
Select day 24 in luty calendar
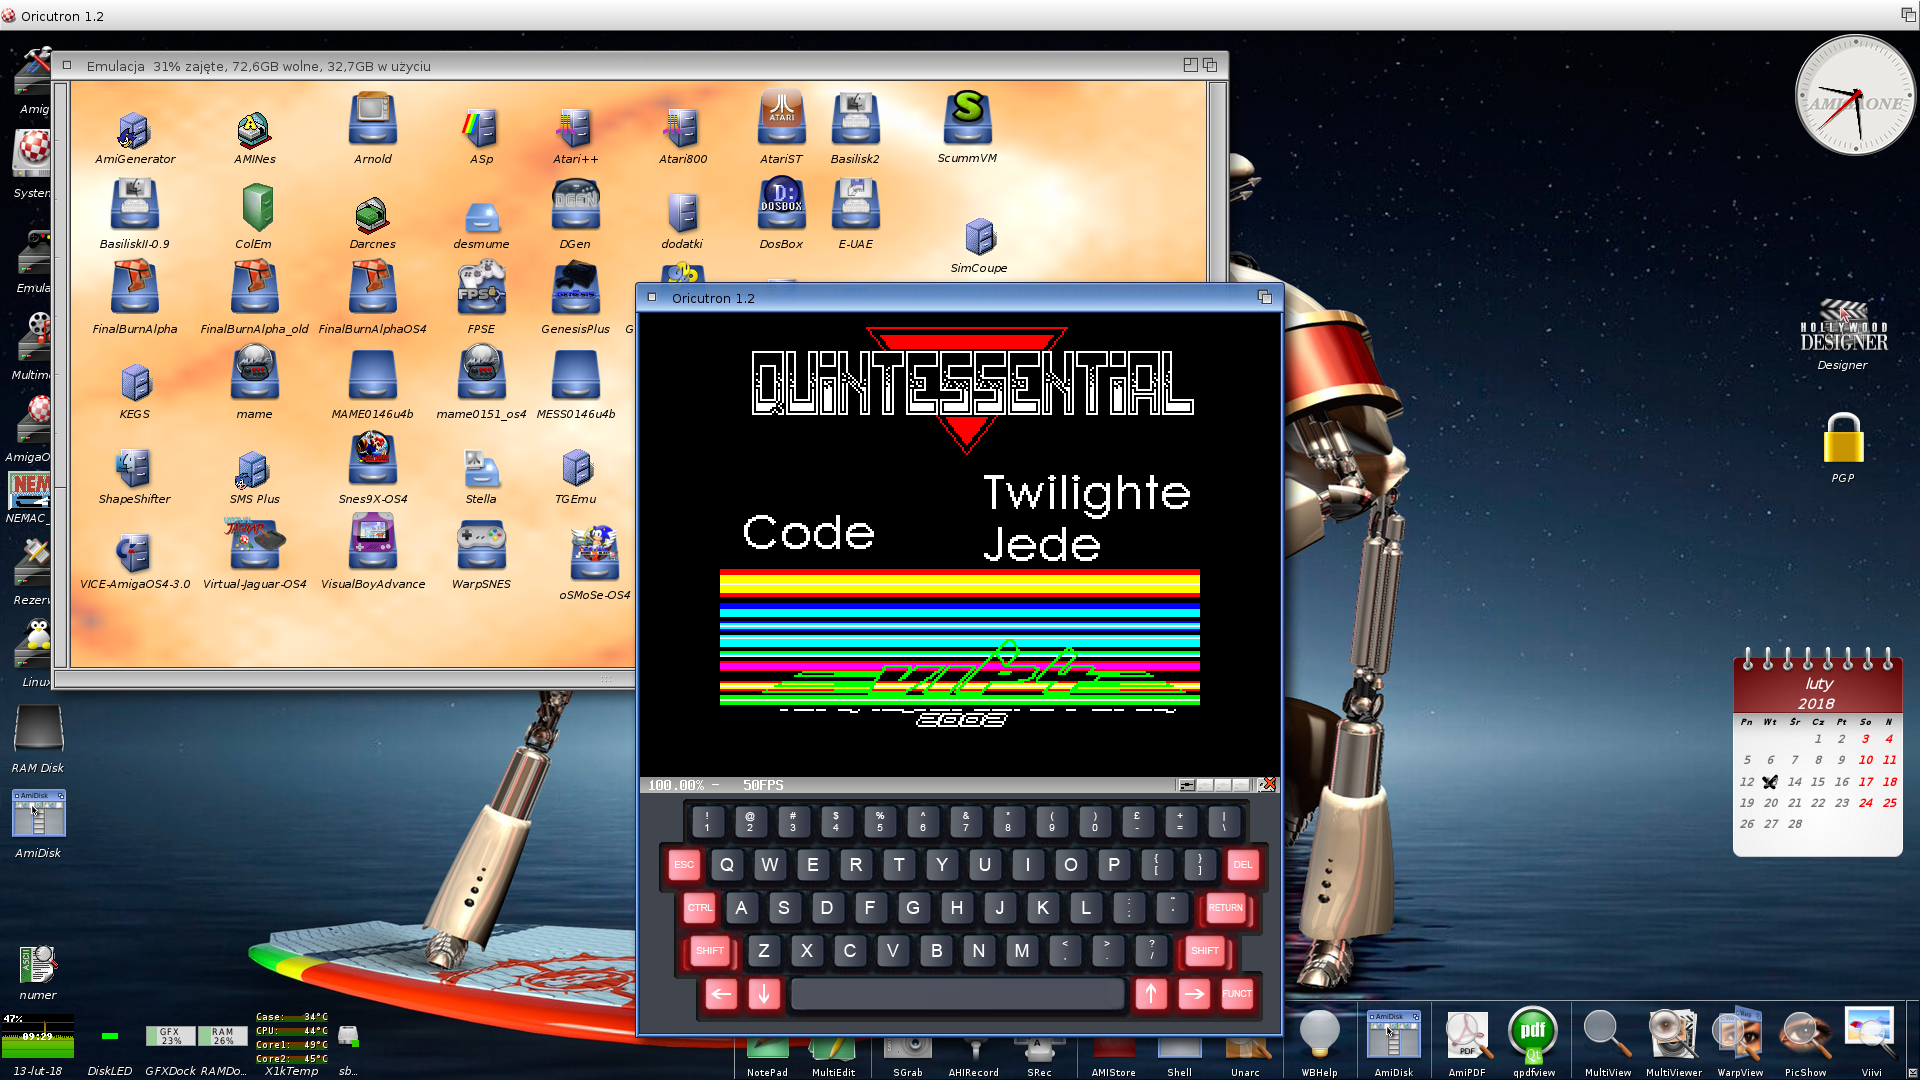click(x=1866, y=803)
